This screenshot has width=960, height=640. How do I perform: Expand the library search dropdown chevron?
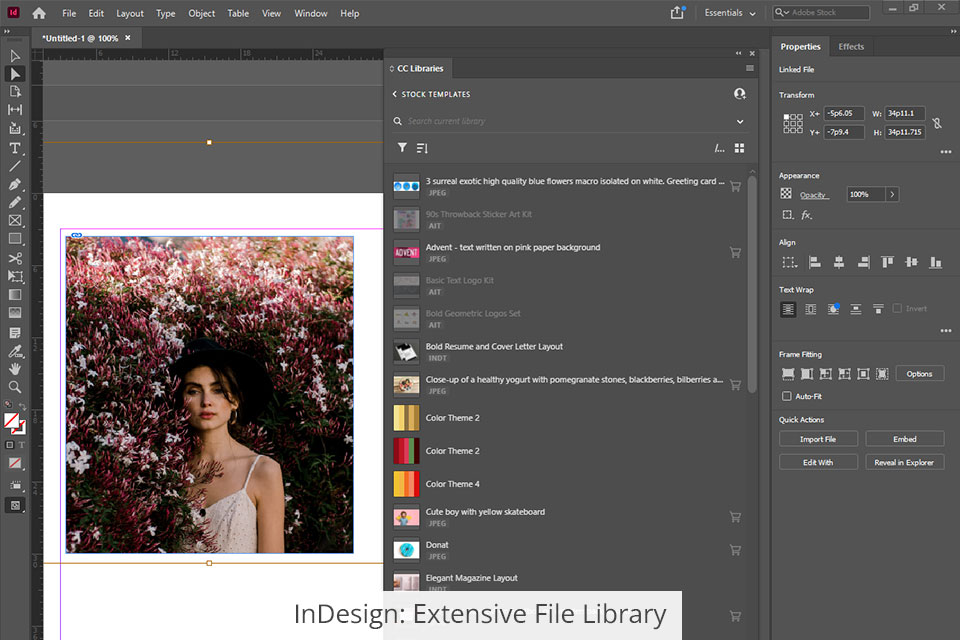tap(740, 121)
